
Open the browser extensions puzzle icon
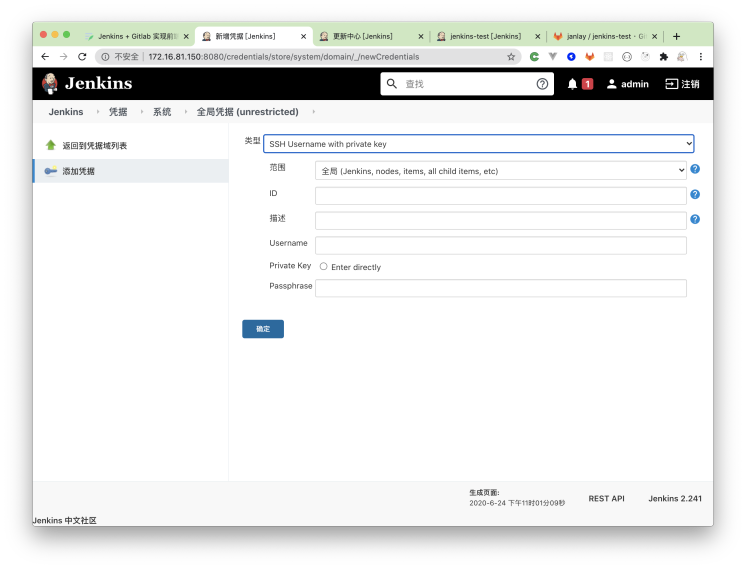664,57
